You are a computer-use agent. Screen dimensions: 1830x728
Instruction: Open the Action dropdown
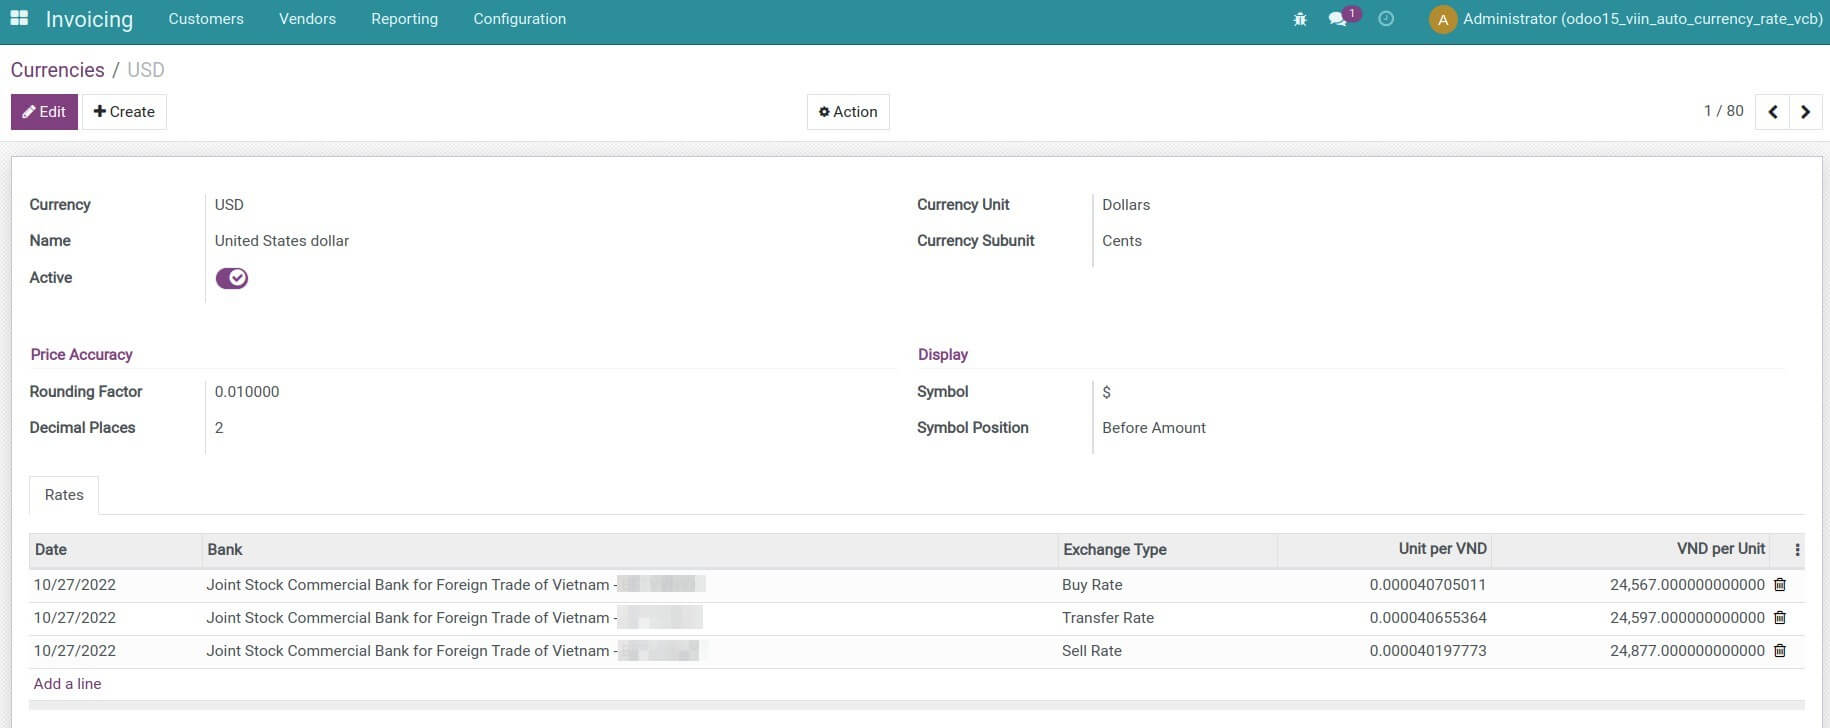[x=847, y=112]
